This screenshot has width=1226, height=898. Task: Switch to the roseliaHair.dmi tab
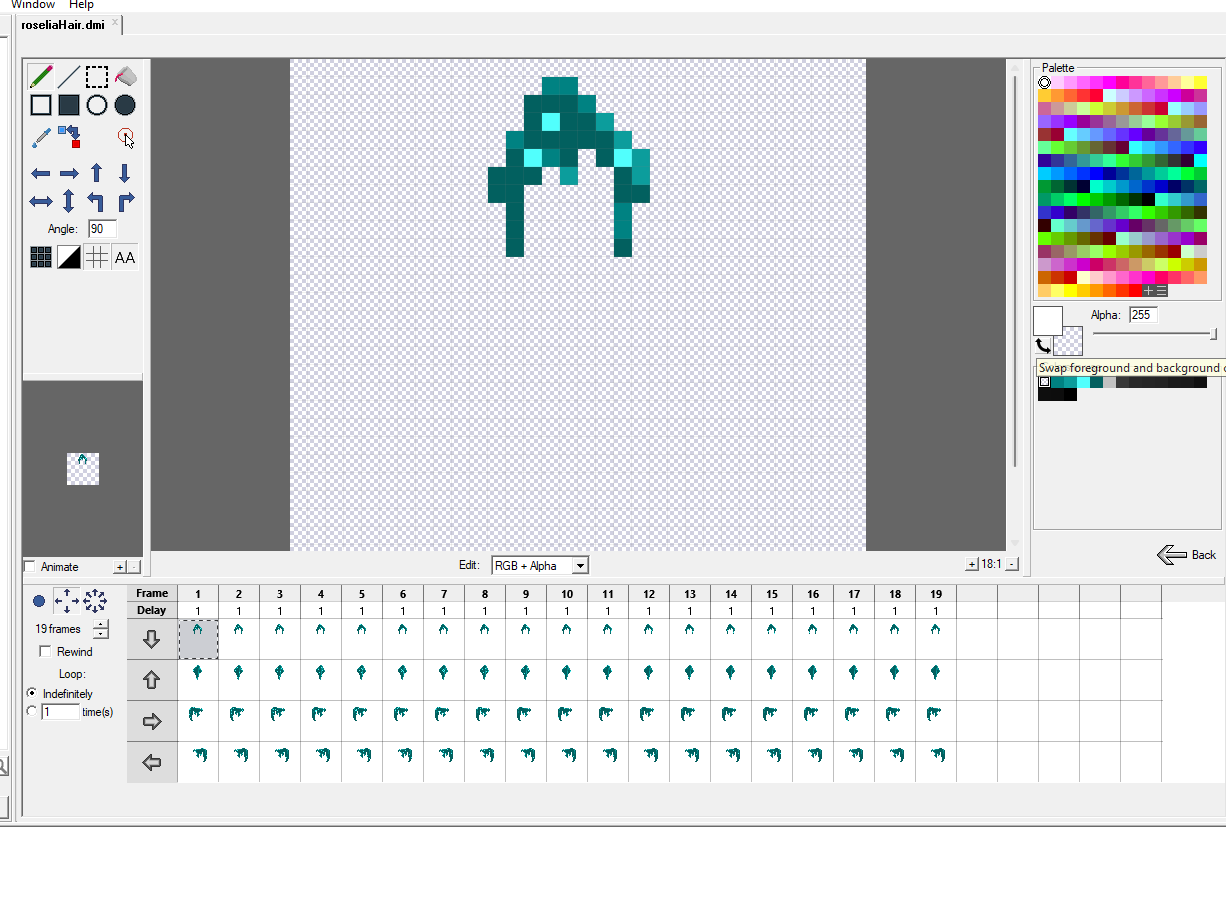[x=63, y=24]
